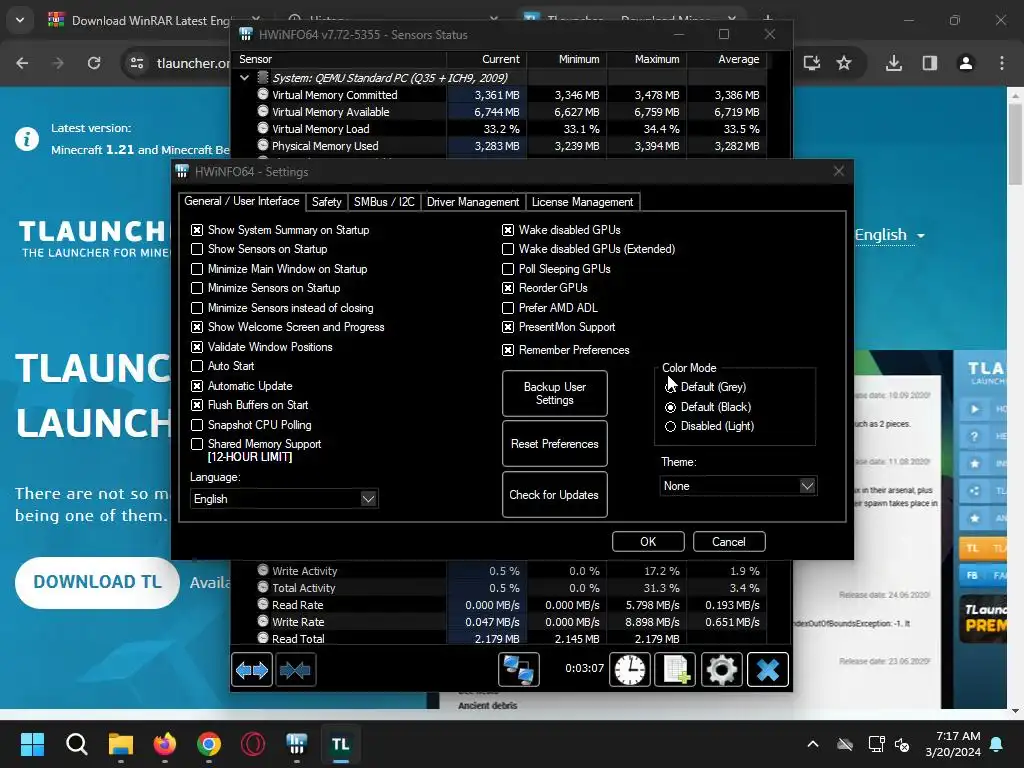Click the Maximum column header in sensors
Image resolution: width=1024 pixels, height=768 pixels.
(x=656, y=59)
